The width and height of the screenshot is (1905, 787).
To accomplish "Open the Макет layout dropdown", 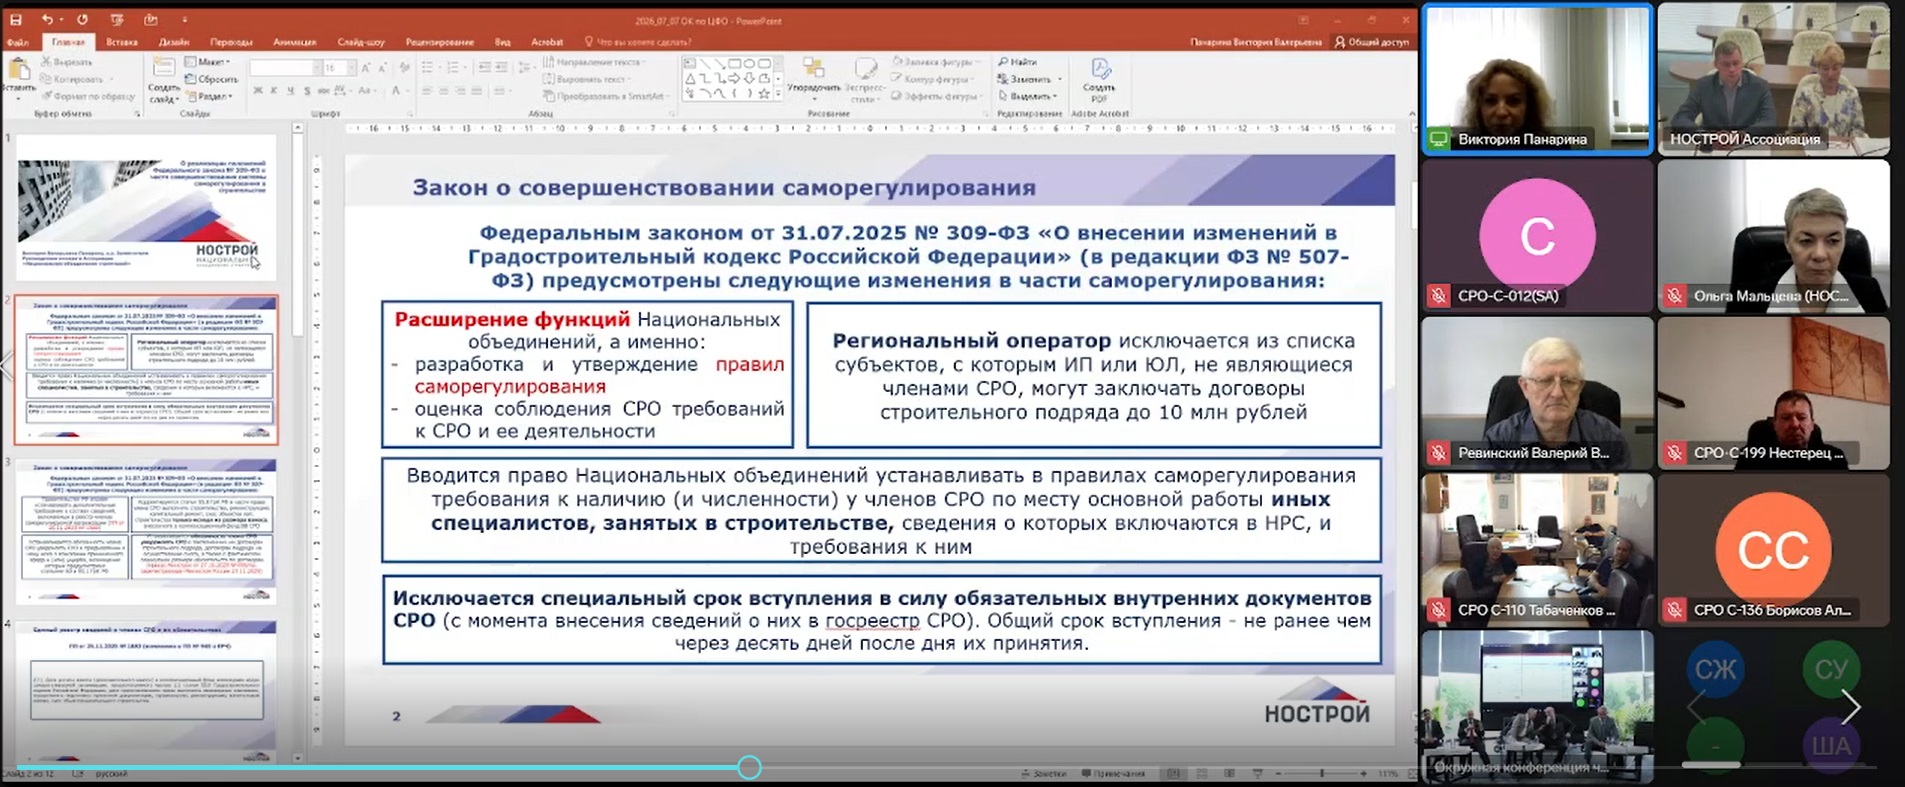I will tap(208, 62).
